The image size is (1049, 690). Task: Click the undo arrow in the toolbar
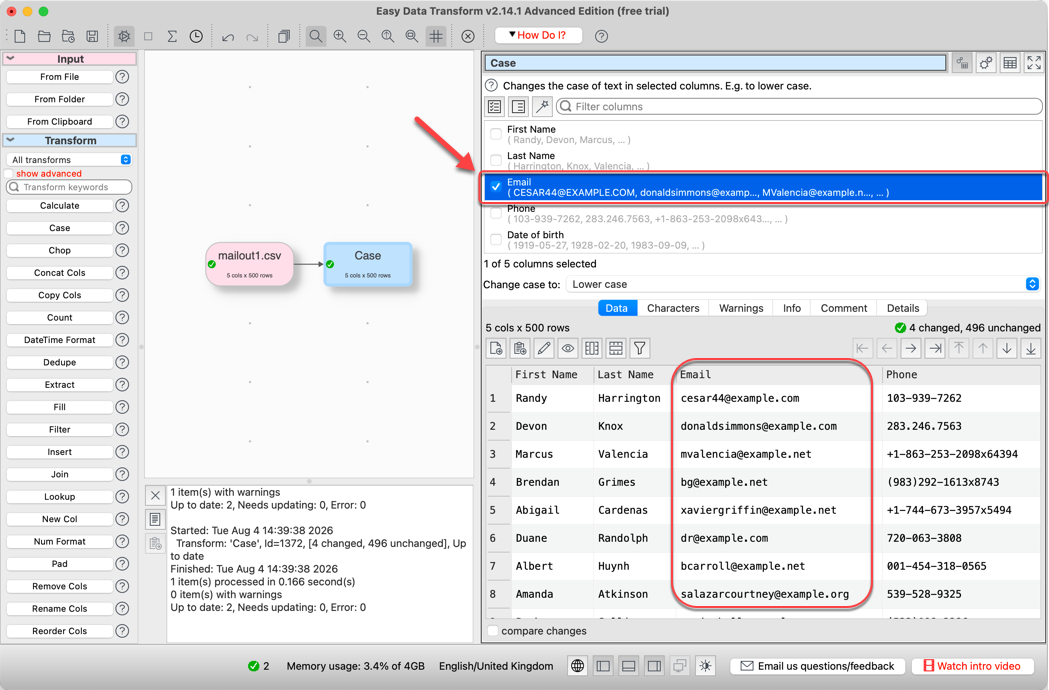coord(228,37)
